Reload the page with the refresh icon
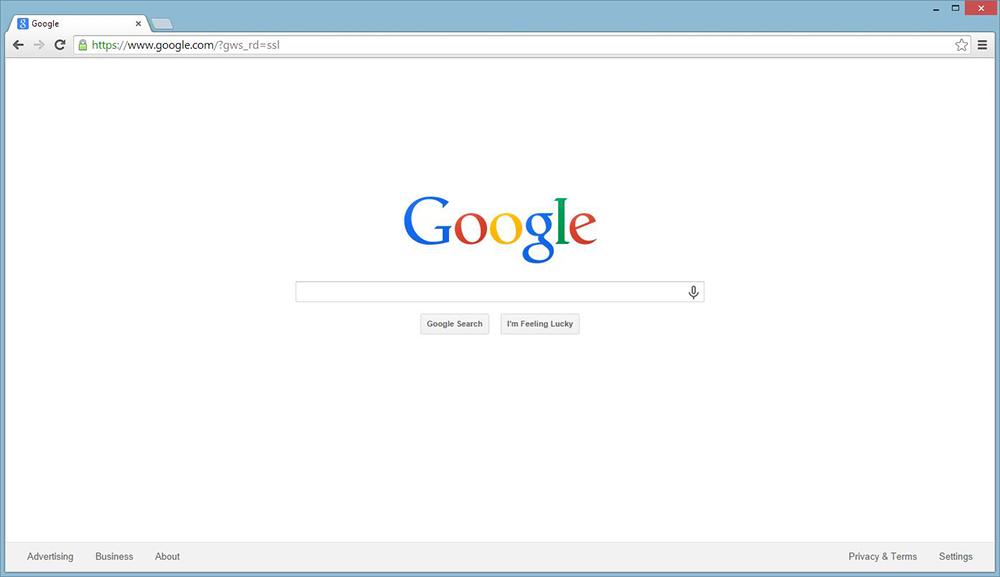Image resolution: width=1000 pixels, height=577 pixels. tap(59, 44)
